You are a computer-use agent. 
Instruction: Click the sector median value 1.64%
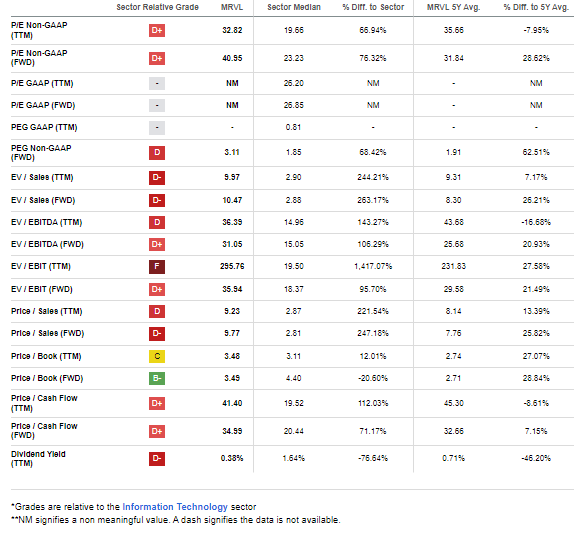pos(294,458)
